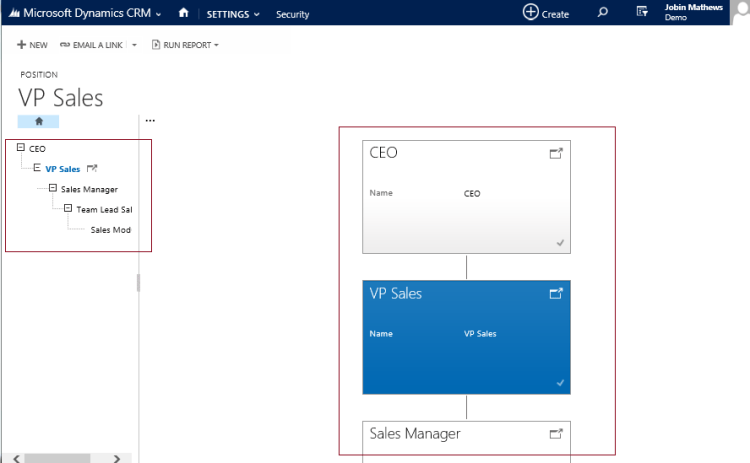Open the CEO tile pop-out icon
The height and width of the screenshot is (463, 750).
(x=556, y=153)
